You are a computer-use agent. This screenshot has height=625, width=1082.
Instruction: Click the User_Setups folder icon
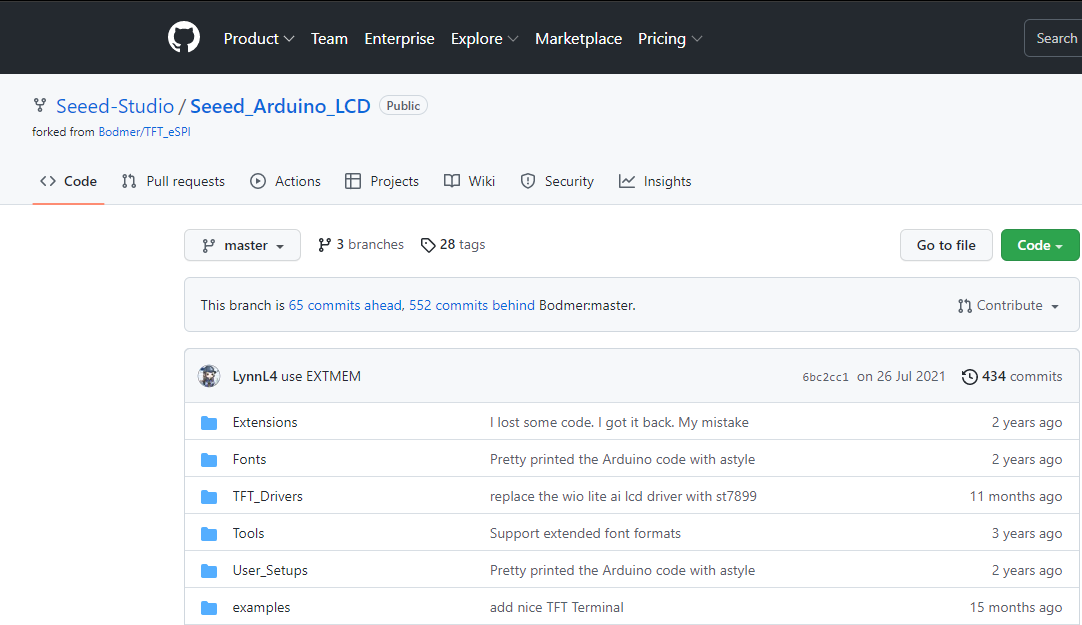pos(209,571)
